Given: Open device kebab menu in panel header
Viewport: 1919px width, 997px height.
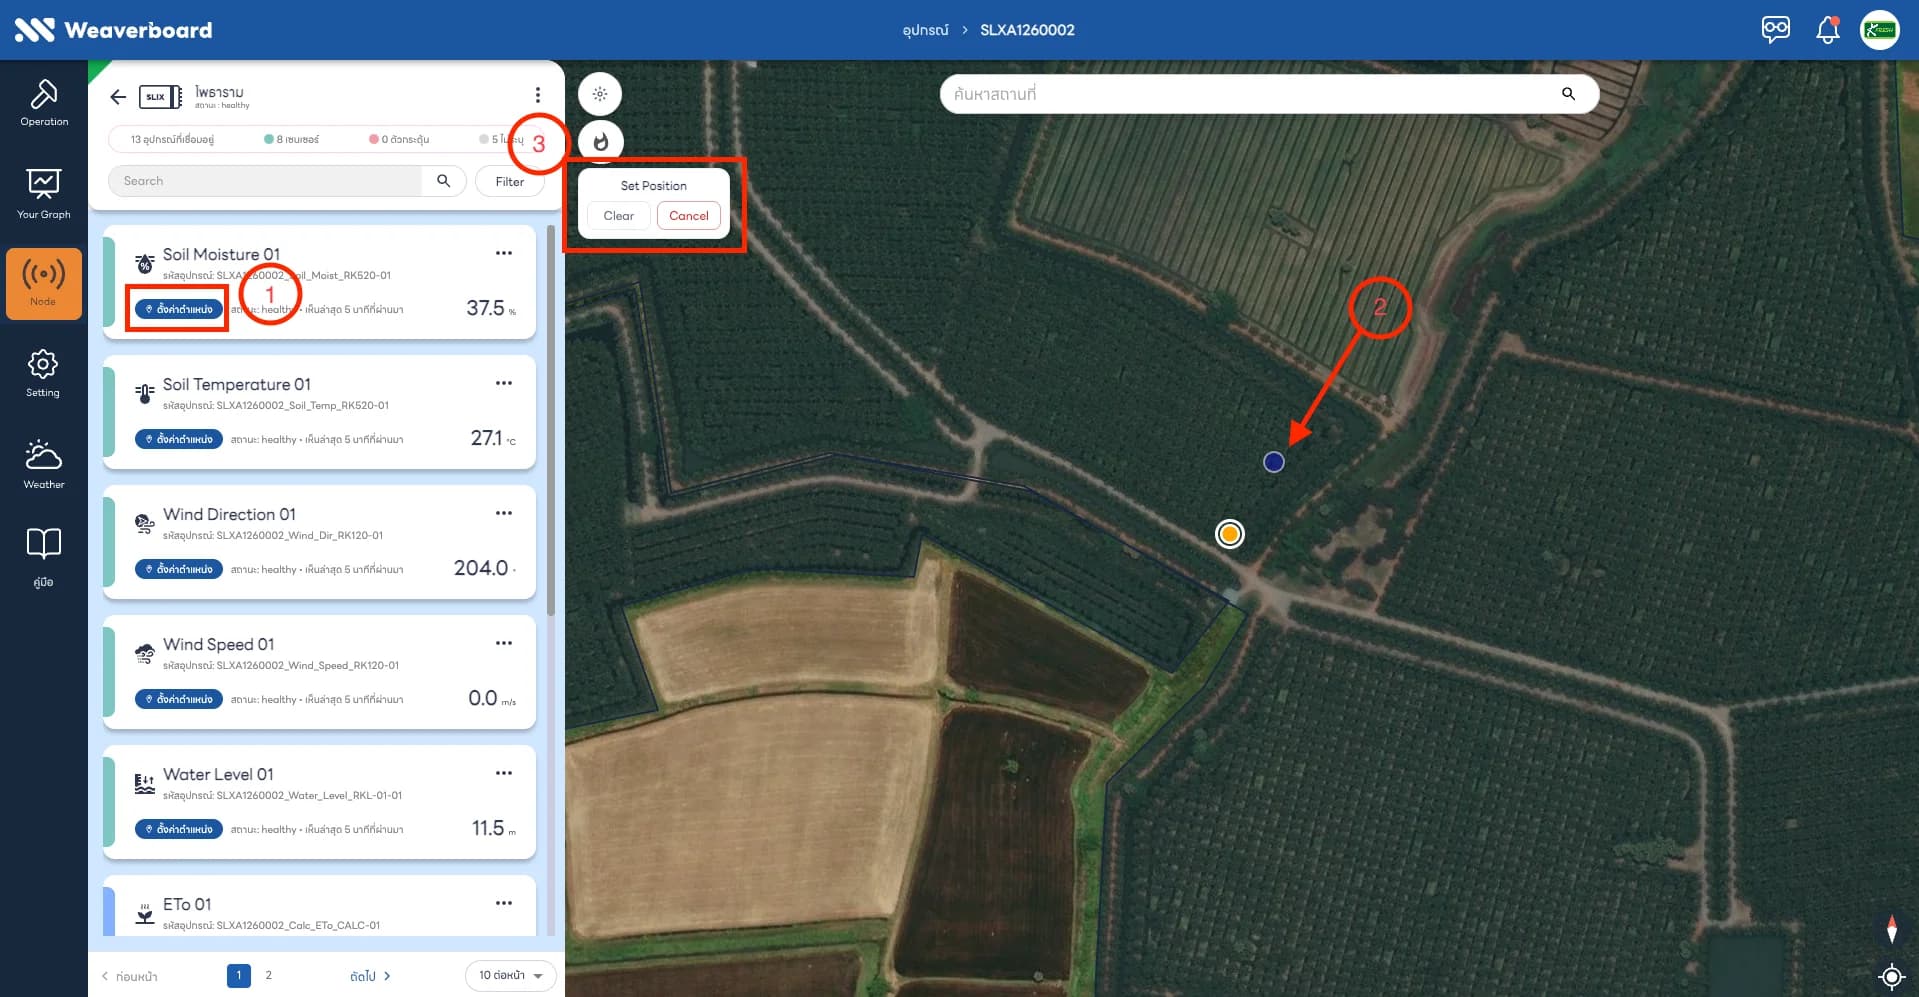Looking at the screenshot, I should pyautogui.click(x=538, y=95).
